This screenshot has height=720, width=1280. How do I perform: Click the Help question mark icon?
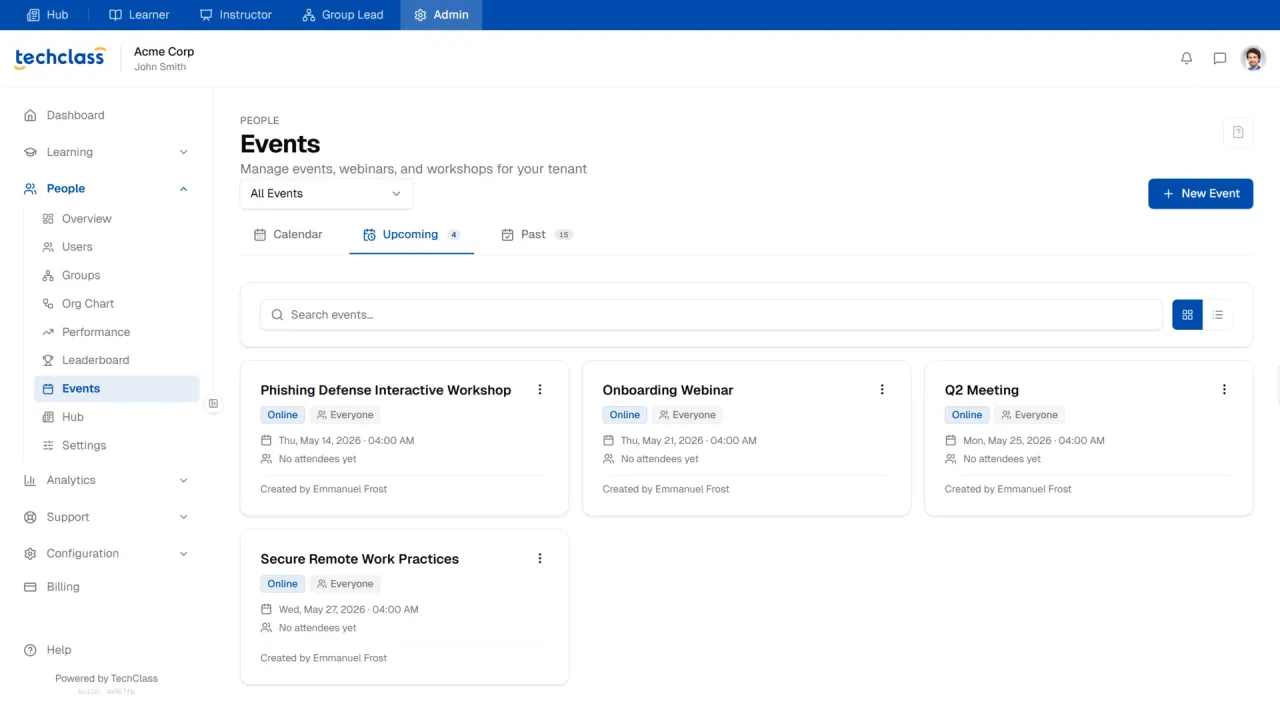30,650
